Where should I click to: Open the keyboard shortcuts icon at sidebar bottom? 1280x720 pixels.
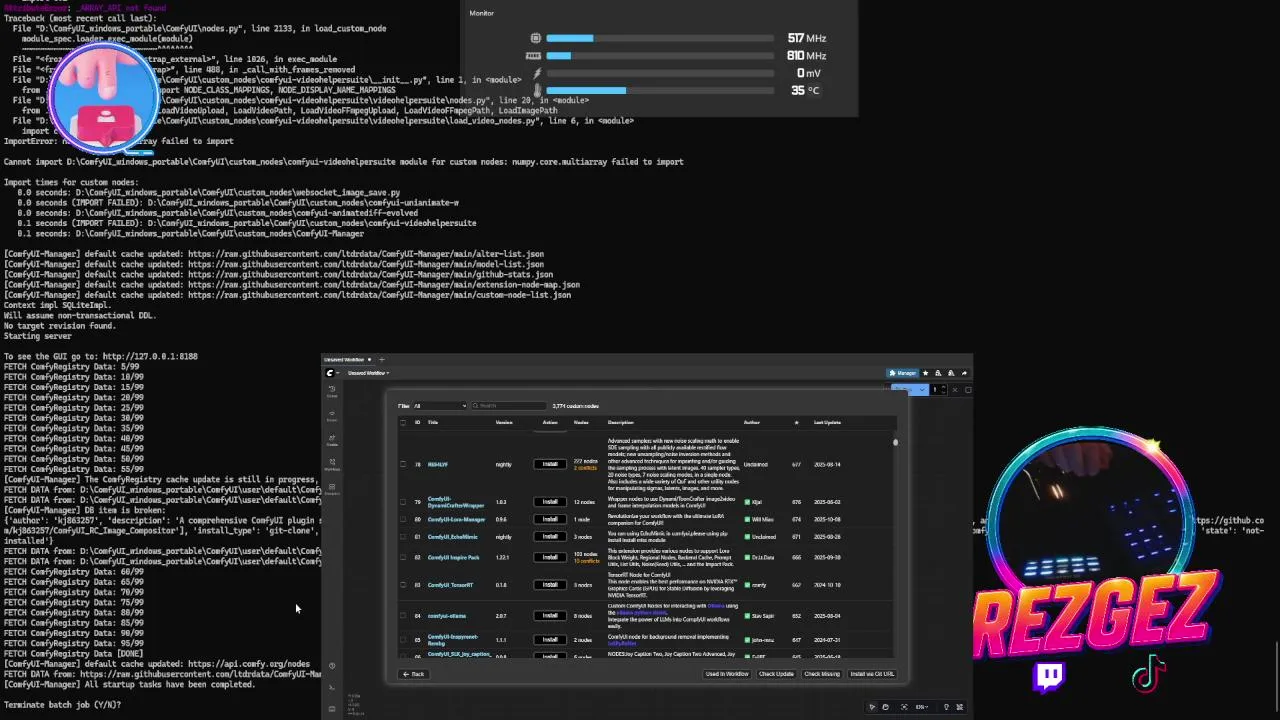point(332,708)
